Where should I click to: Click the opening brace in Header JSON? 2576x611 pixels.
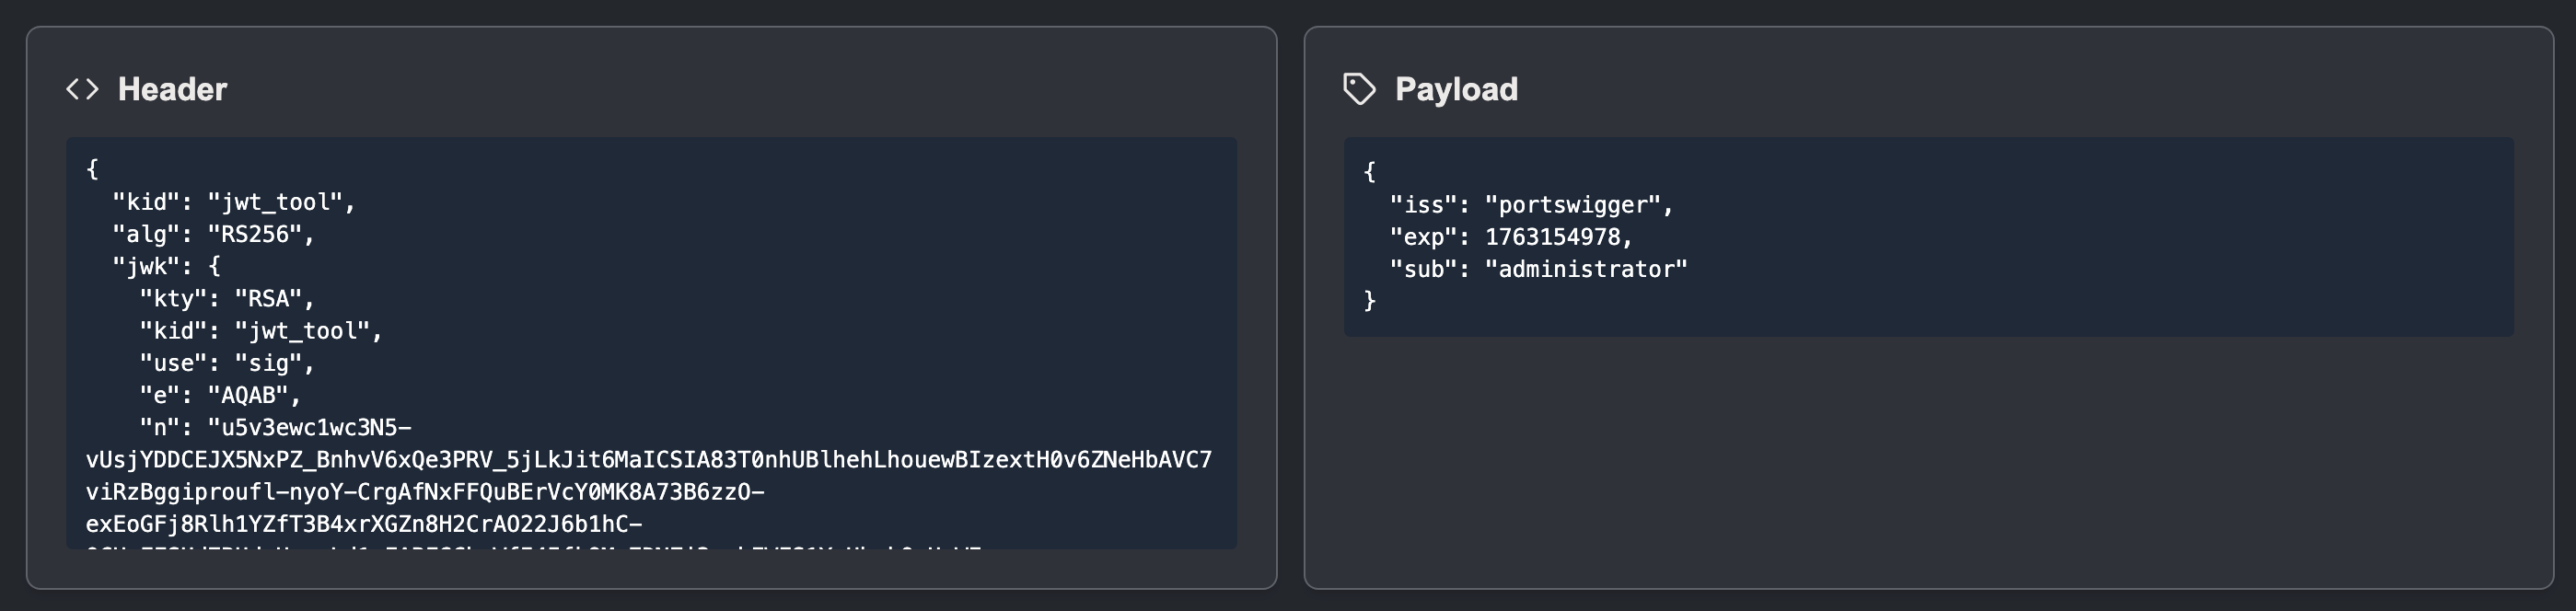pyautogui.click(x=93, y=169)
